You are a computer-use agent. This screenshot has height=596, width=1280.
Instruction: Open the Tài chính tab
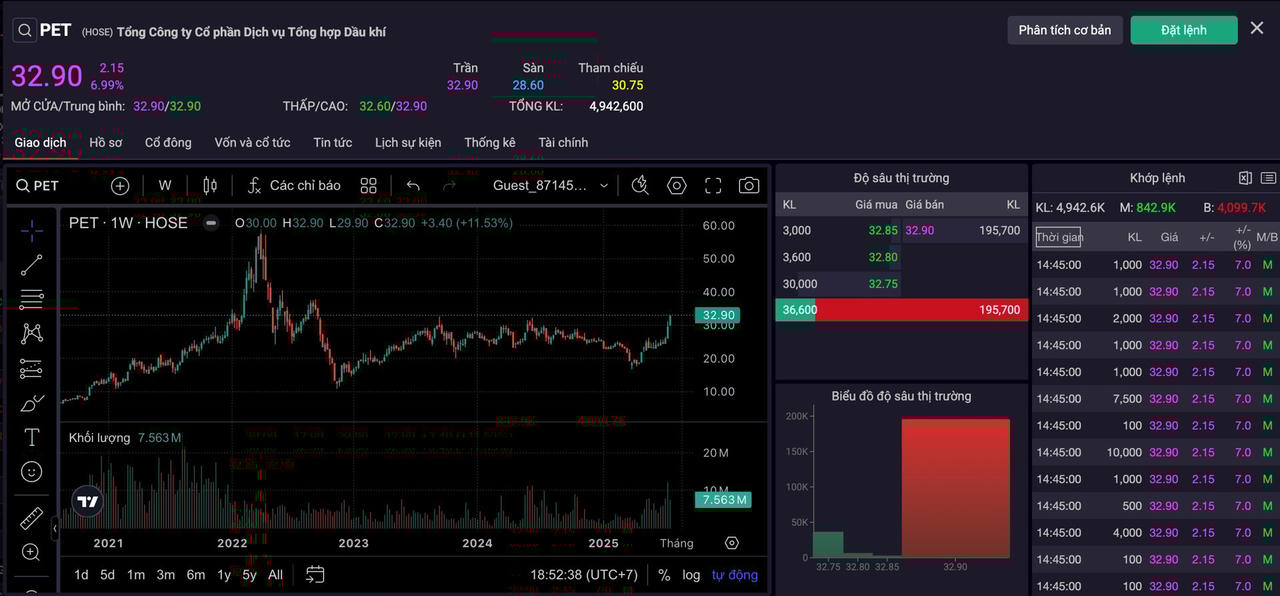coord(561,142)
